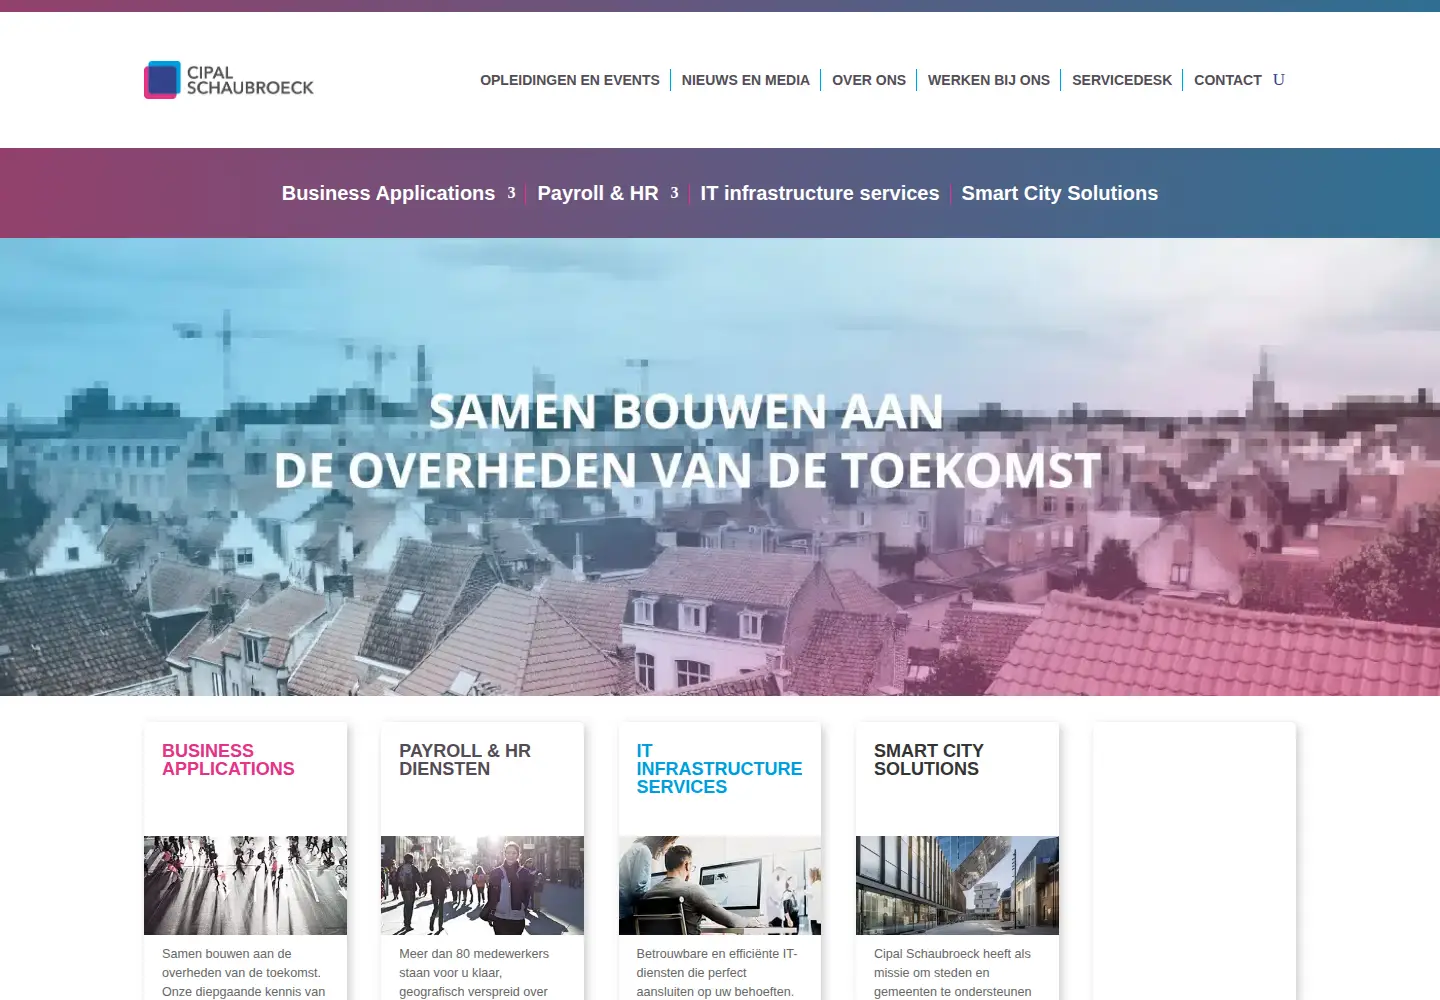Open the crowd photo in Business Applications card
1440x1000 pixels.
[x=245, y=885]
